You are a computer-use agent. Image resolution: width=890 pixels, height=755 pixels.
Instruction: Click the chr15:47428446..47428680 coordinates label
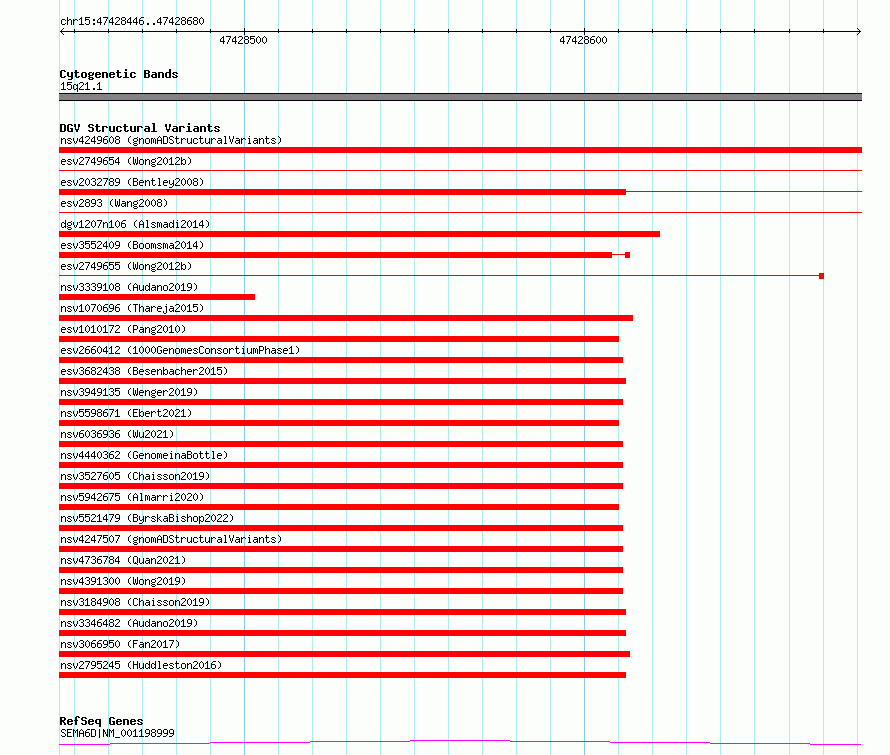click(x=132, y=21)
